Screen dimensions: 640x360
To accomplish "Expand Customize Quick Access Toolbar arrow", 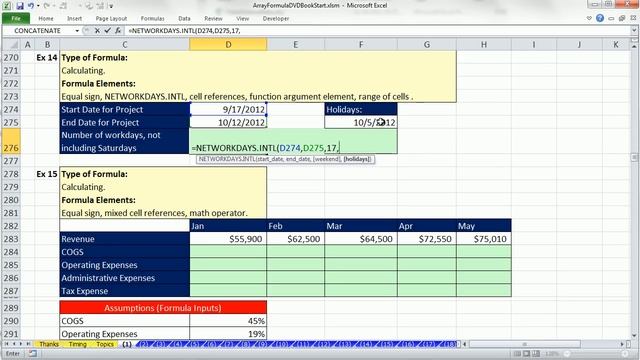I will [x=111, y=6].
